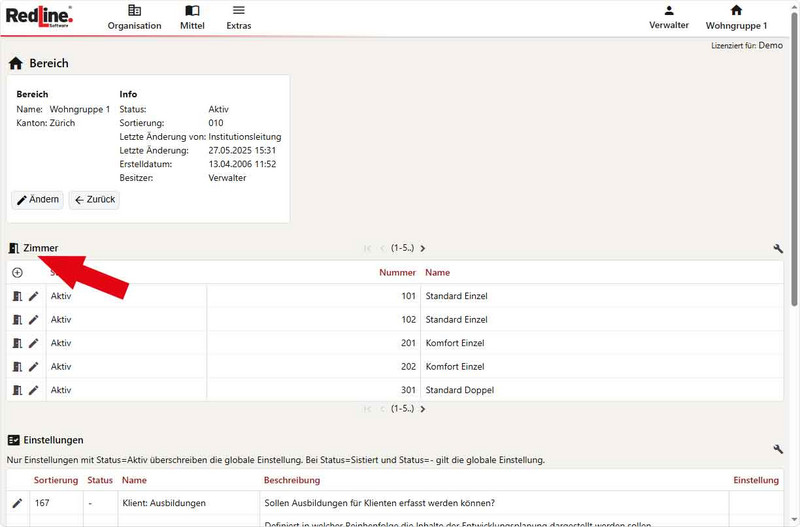The width and height of the screenshot is (800, 527).
Task: Open room 101 door icon
Action: (17, 296)
